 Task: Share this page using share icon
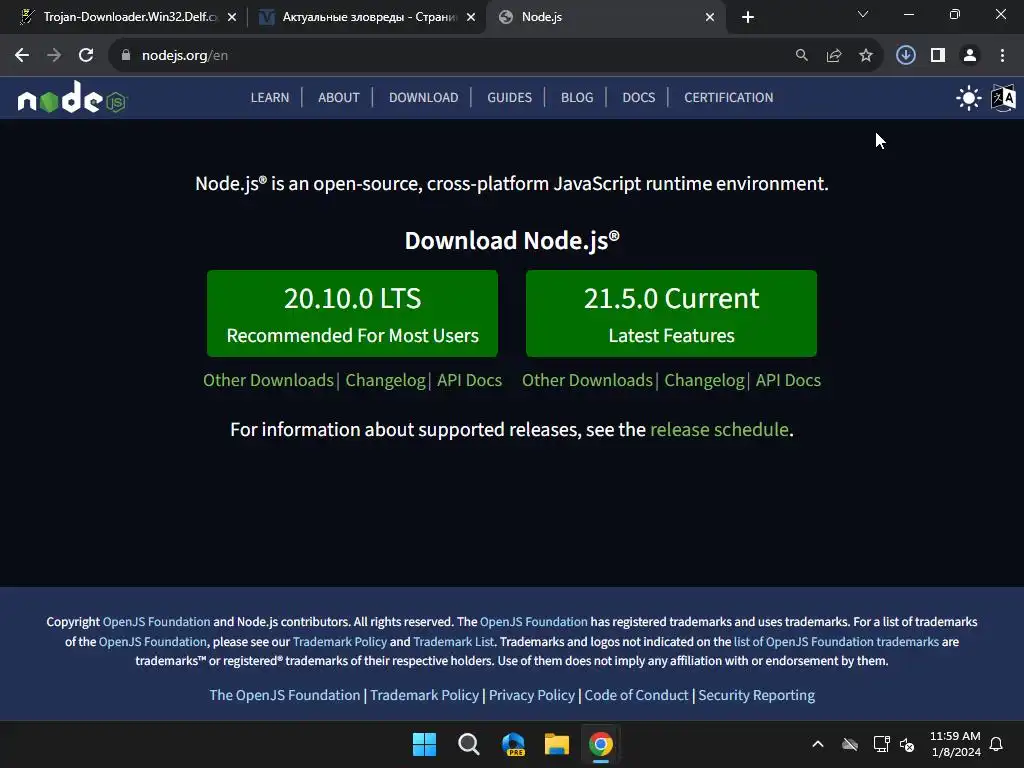click(833, 56)
